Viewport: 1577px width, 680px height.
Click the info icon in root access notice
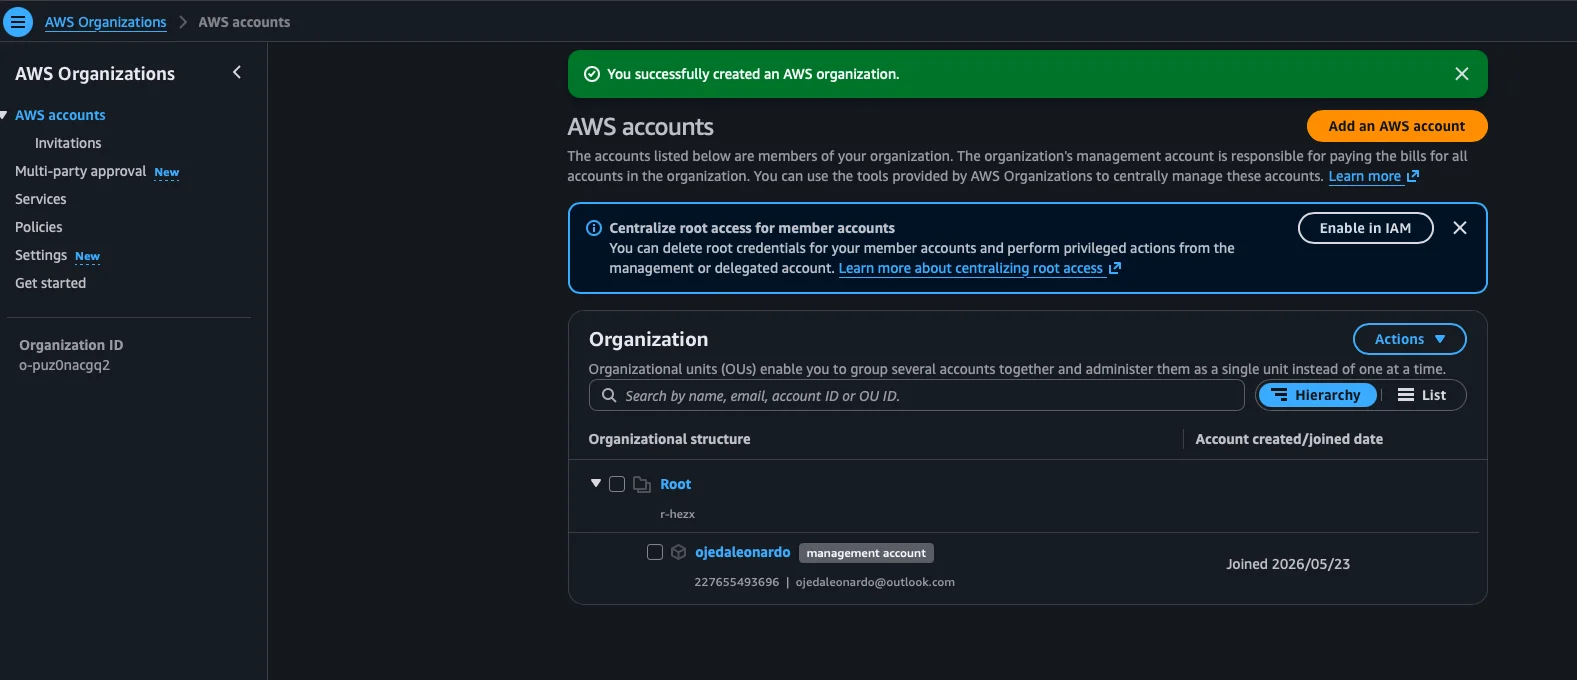[594, 228]
